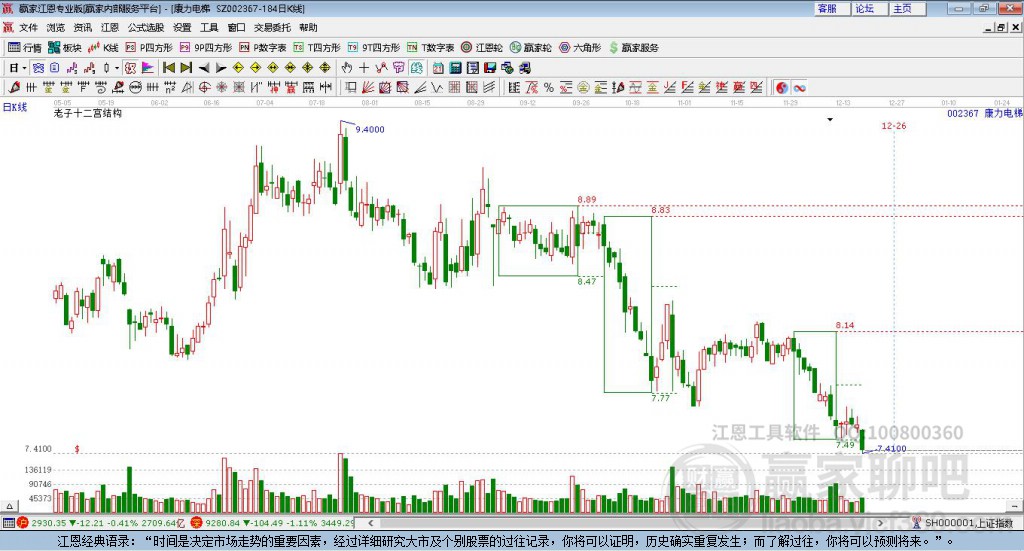Open the dropdown arrow beside the candlestick icon

(x=117, y=68)
